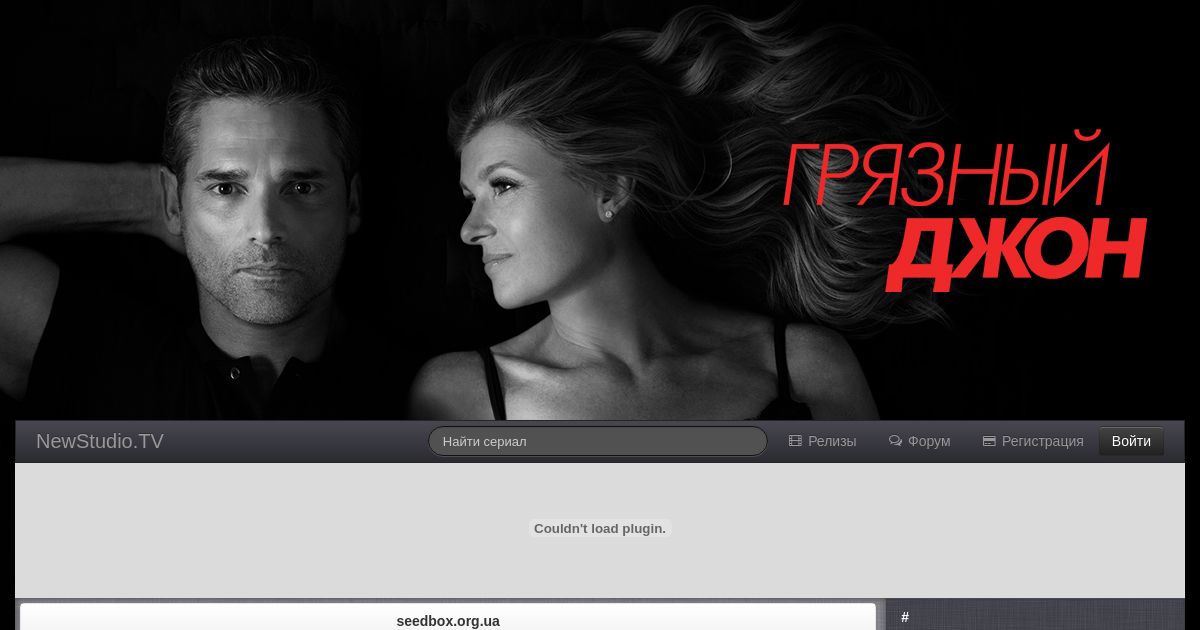The width and height of the screenshot is (1200, 630).
Task: Click the card icon beside Регистрация
Action: 989,441
